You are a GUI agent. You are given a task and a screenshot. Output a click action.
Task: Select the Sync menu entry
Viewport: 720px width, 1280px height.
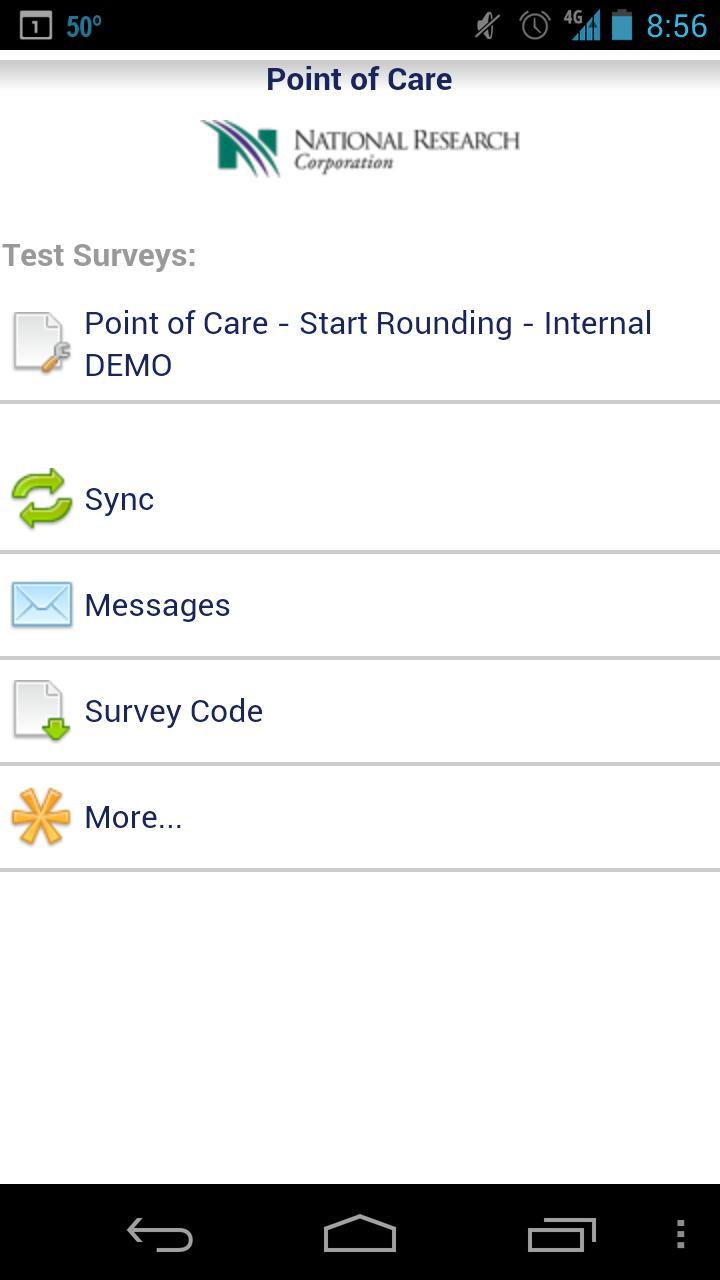click(x=119, y=498)
